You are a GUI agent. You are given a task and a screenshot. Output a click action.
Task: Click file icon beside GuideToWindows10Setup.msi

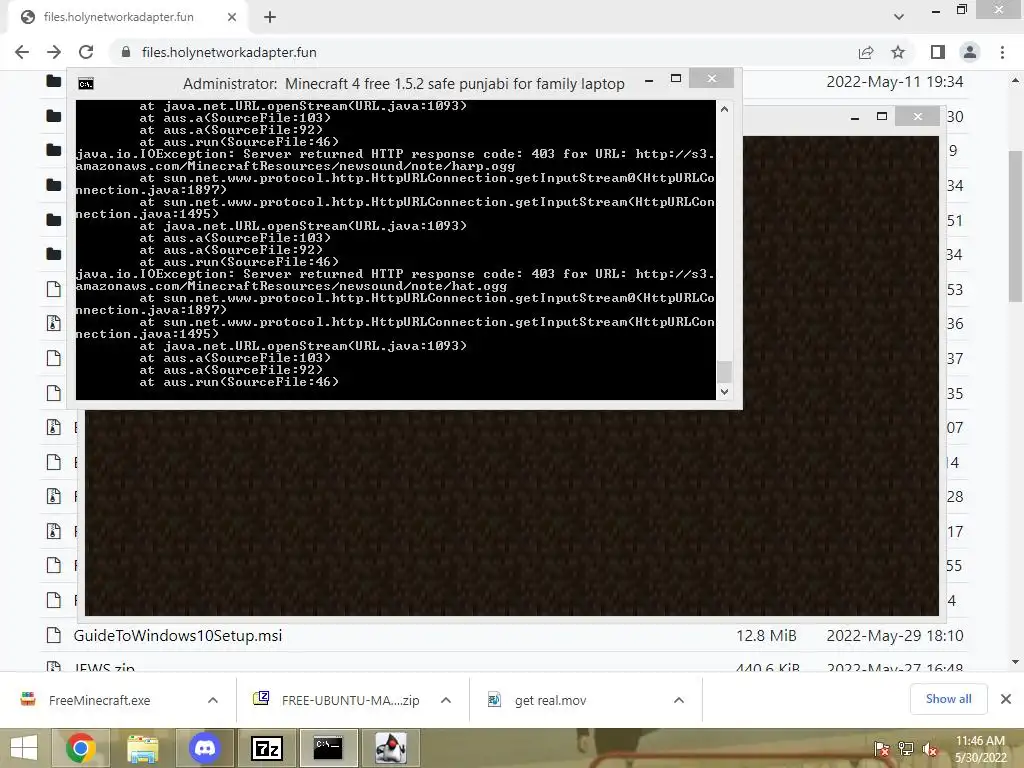[x=54, y=635]
